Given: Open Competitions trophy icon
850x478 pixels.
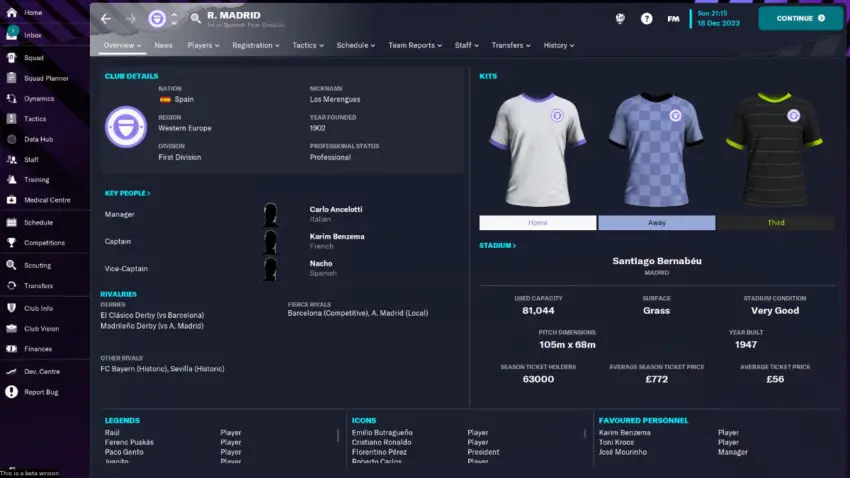Looking at the screenshot, I should tap(11, 243).
